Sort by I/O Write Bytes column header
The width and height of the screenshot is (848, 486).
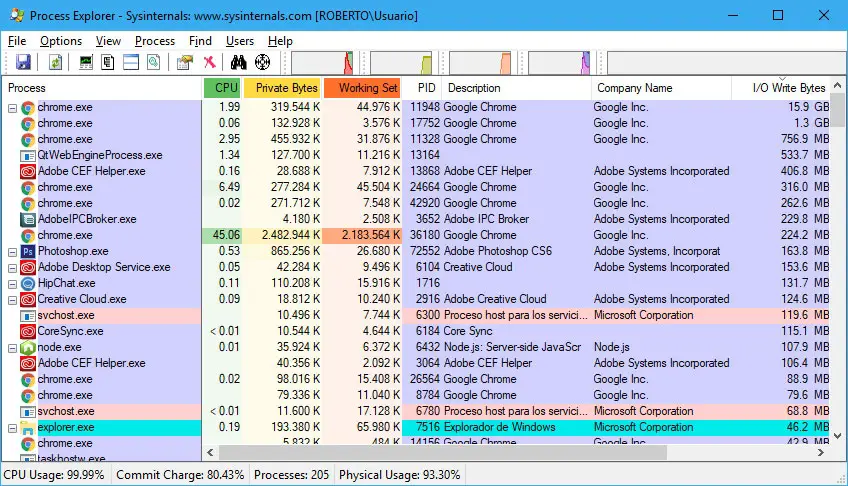[780, 88]
